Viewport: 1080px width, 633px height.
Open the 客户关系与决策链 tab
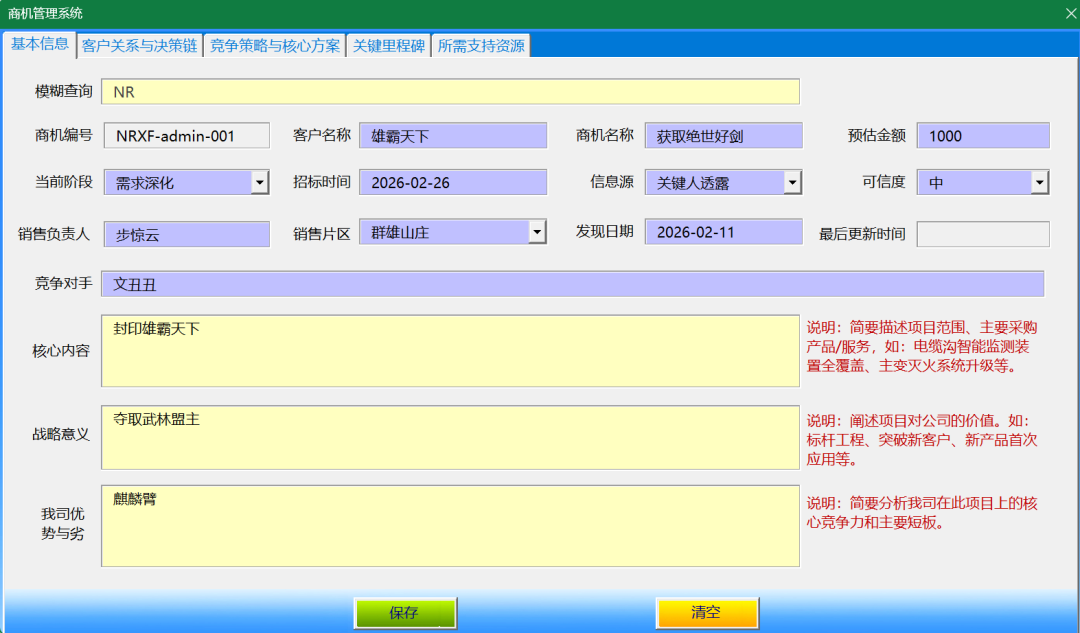(x=140, y=45)
